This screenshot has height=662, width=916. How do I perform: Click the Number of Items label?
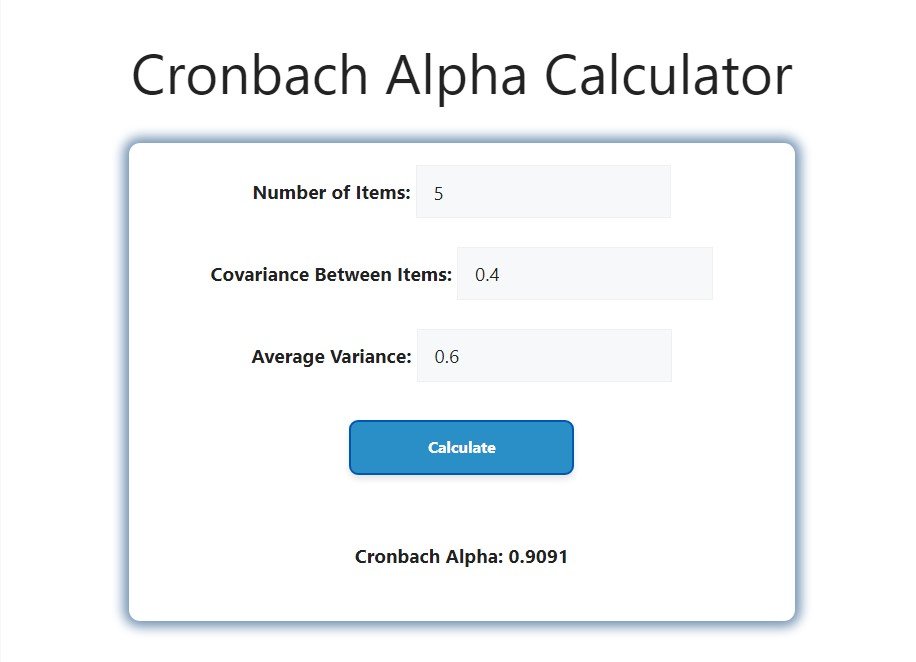coord(331,193)
